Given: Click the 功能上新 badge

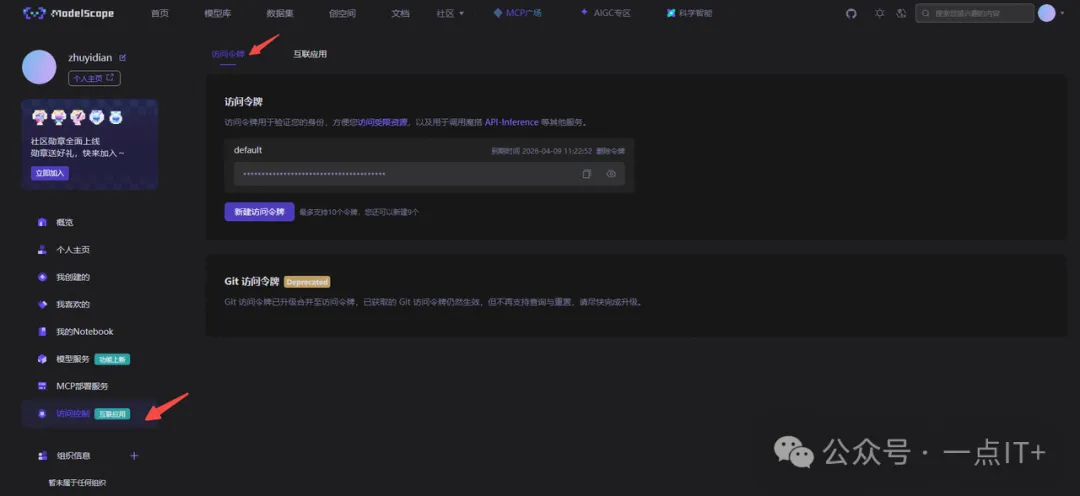Looking at the screenshot, I should (x=113, y=359).
